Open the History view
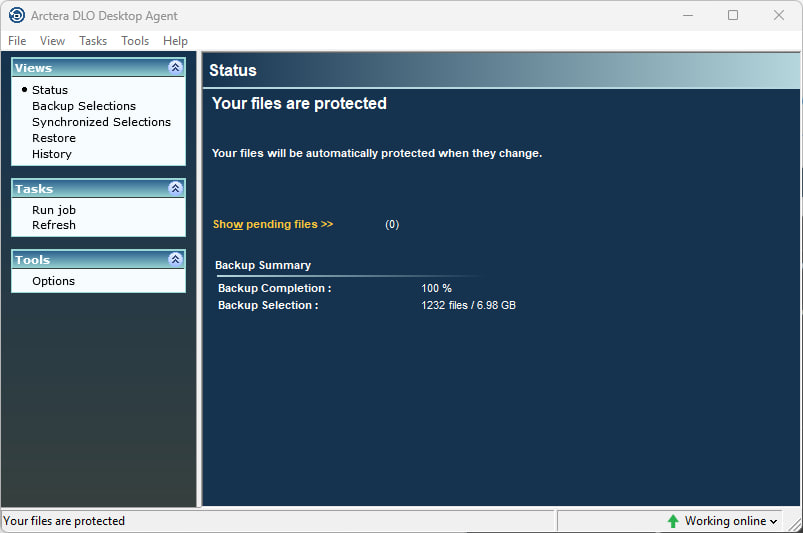 (52, 154)
